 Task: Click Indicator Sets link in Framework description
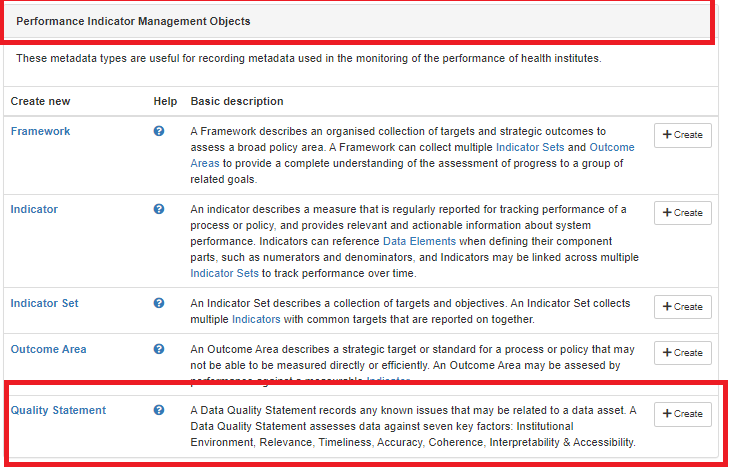pos(533,147)
